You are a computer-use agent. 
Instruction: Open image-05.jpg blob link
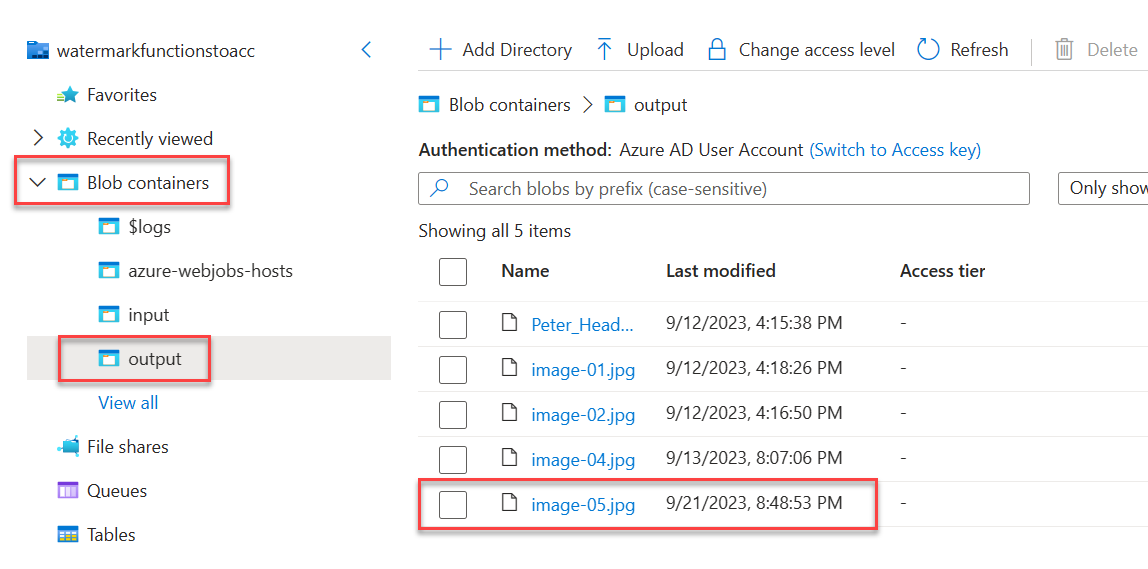click(583, 505)
